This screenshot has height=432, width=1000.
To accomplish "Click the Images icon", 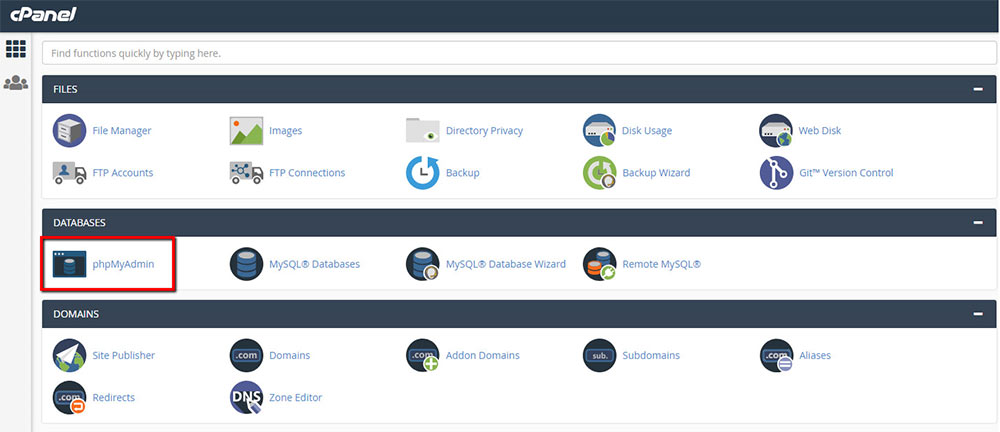I will click(246, 131).
